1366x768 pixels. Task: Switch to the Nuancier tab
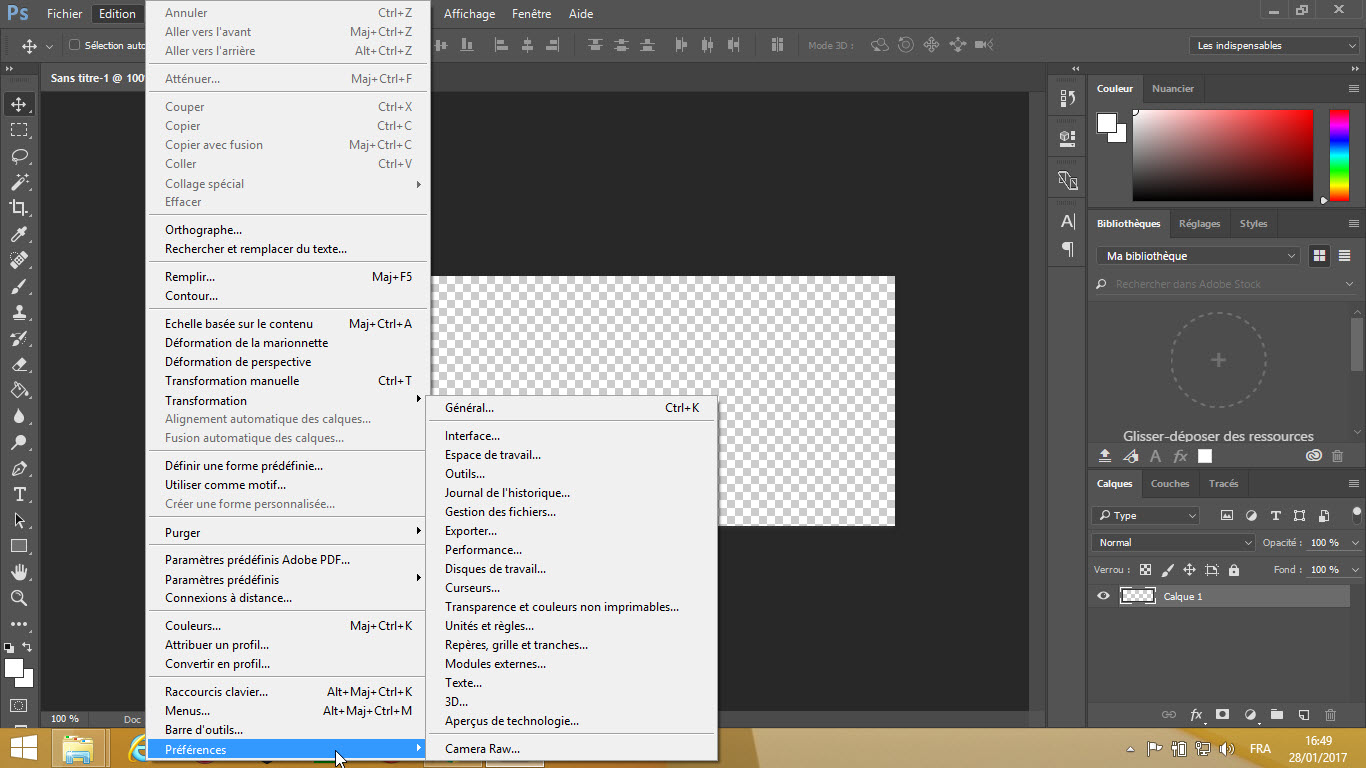(x=1173, y=89)
